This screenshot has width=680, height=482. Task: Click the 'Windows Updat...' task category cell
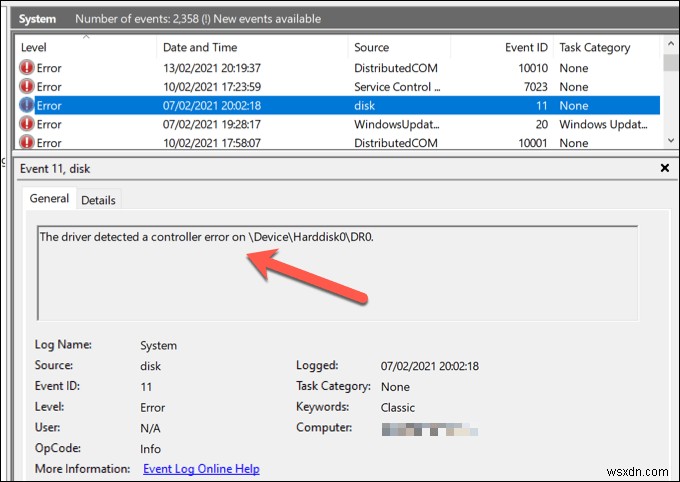[603, 125]
